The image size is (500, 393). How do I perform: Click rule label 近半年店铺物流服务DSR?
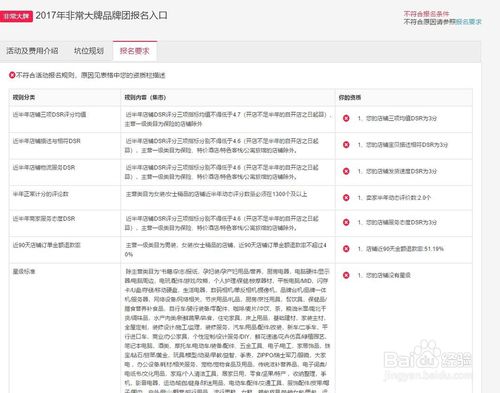click(44, 167)
